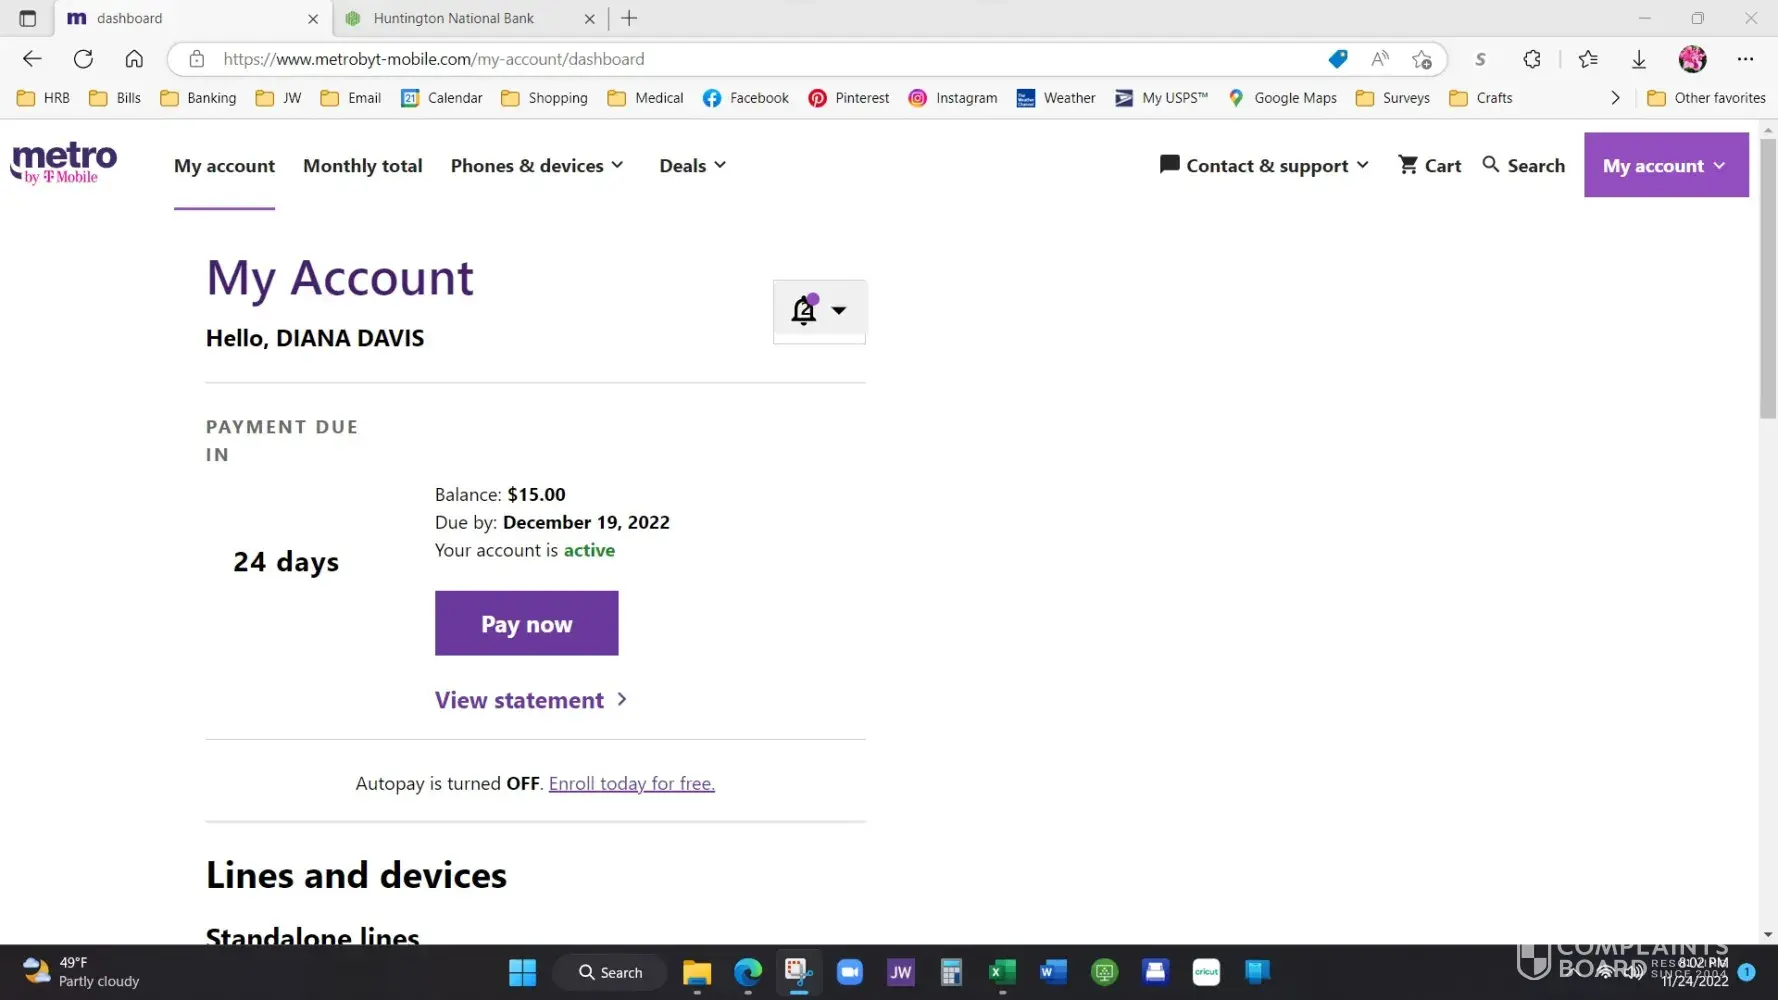Refresh the page with reload icon
The width and height of the screenshot is (1778, 1000).
(x=83, y=59)
